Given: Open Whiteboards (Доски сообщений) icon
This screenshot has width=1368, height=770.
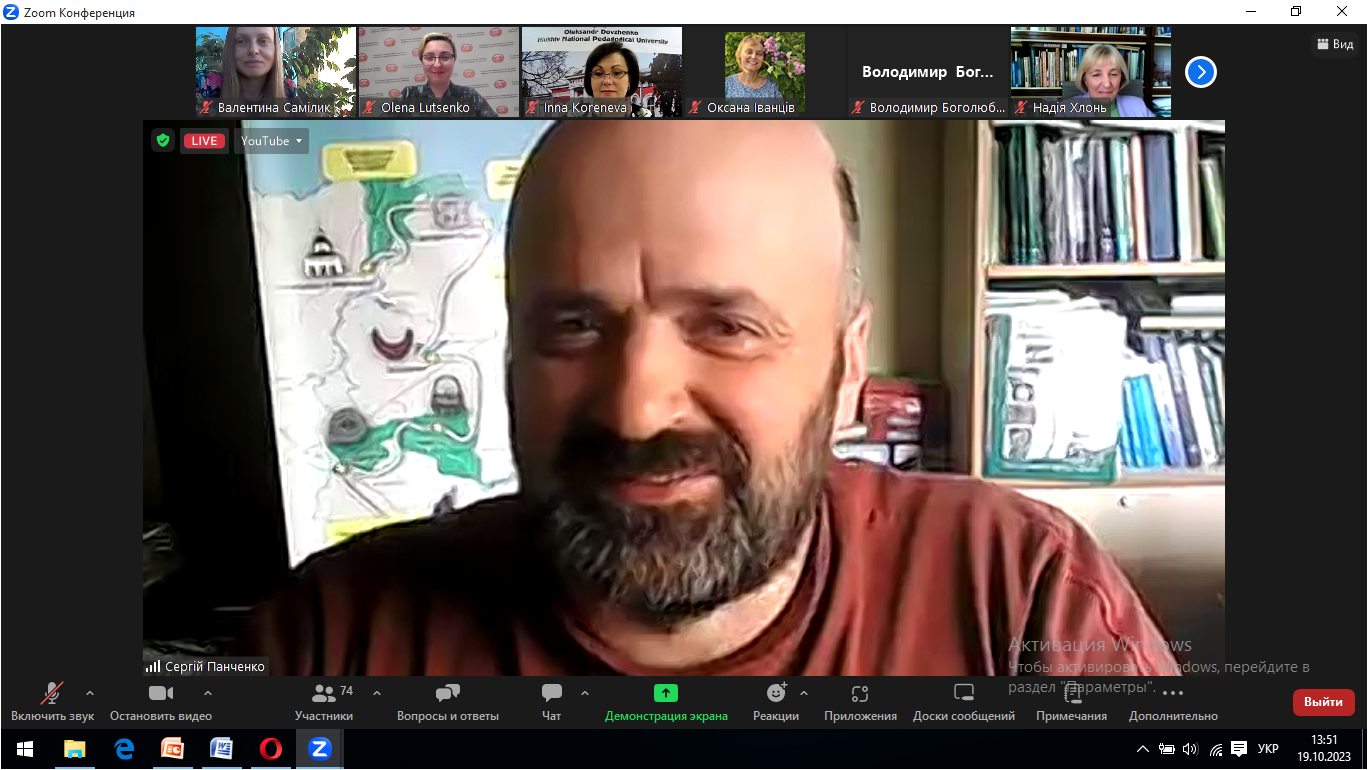Looking at the screenshot, I should click(963, 693).
